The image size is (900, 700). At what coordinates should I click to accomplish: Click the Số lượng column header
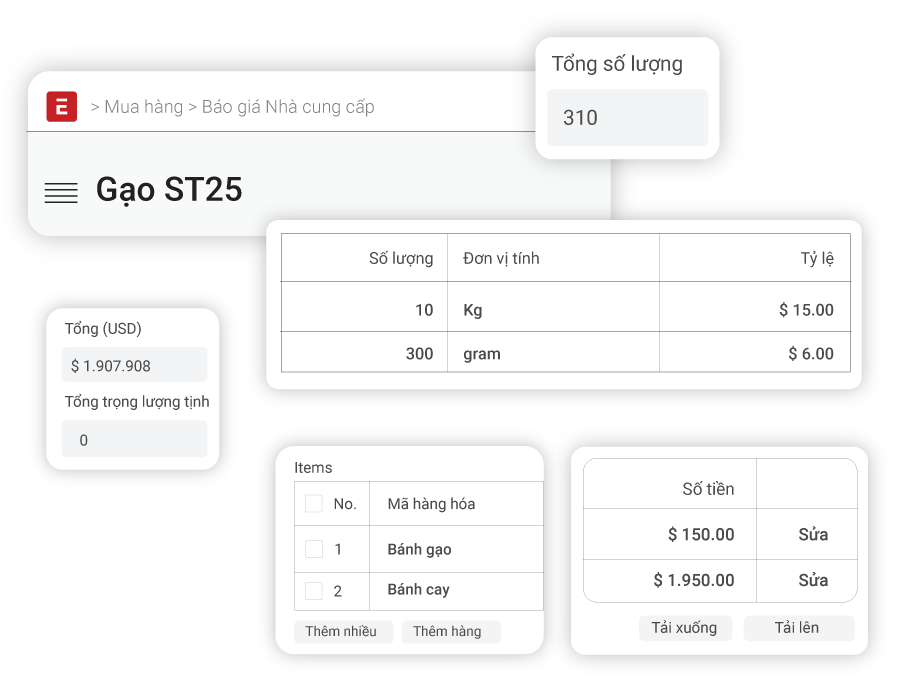pyautogui.click(x=401, y=258)
